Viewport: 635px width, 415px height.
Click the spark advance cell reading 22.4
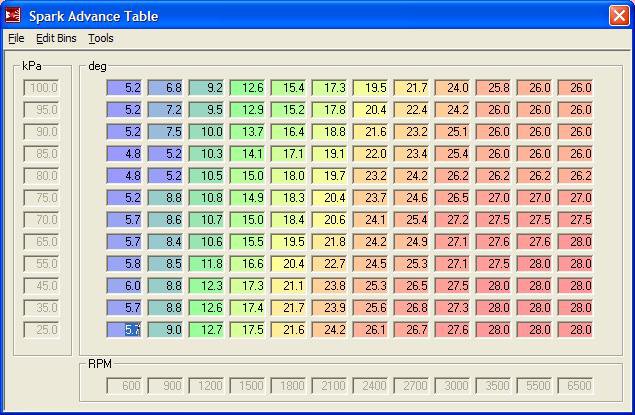click(x=412, y=110)
